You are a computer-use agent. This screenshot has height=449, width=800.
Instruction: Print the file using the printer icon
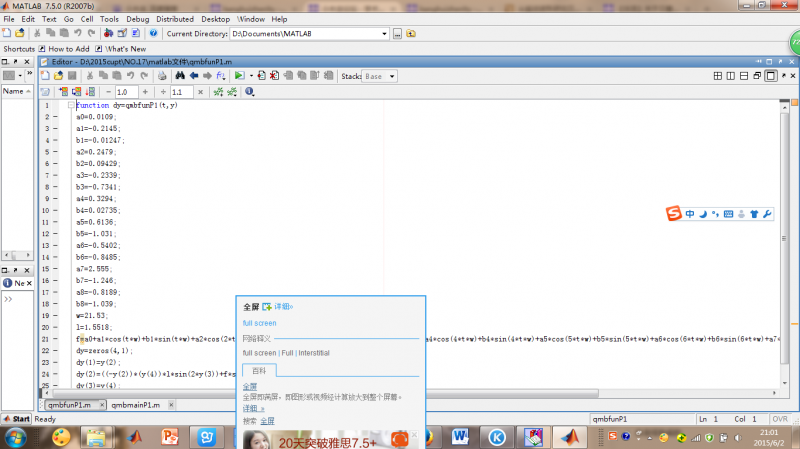(162, 76)
